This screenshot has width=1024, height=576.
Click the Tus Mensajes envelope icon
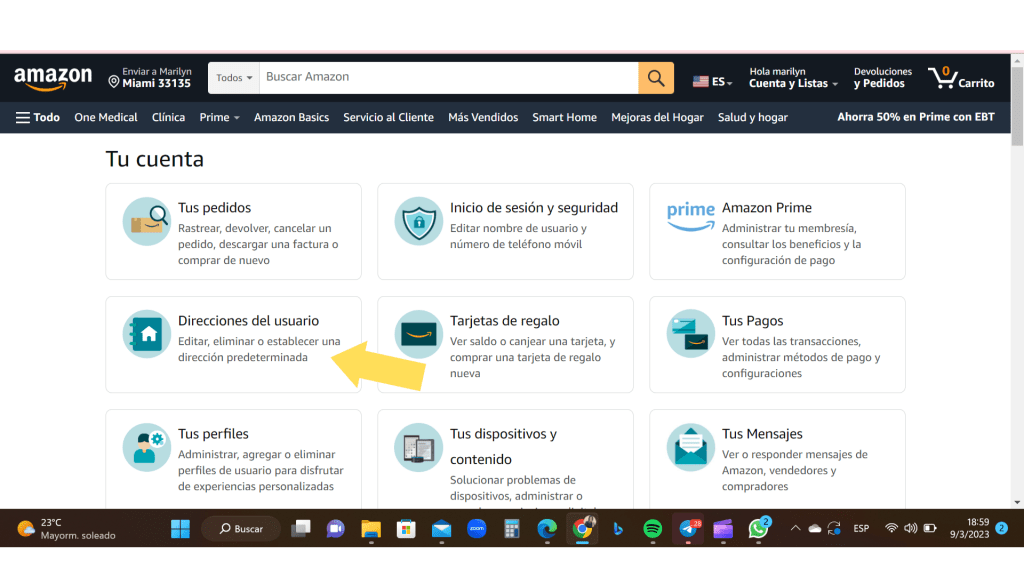pyautogui.click(x=690, y=447)
